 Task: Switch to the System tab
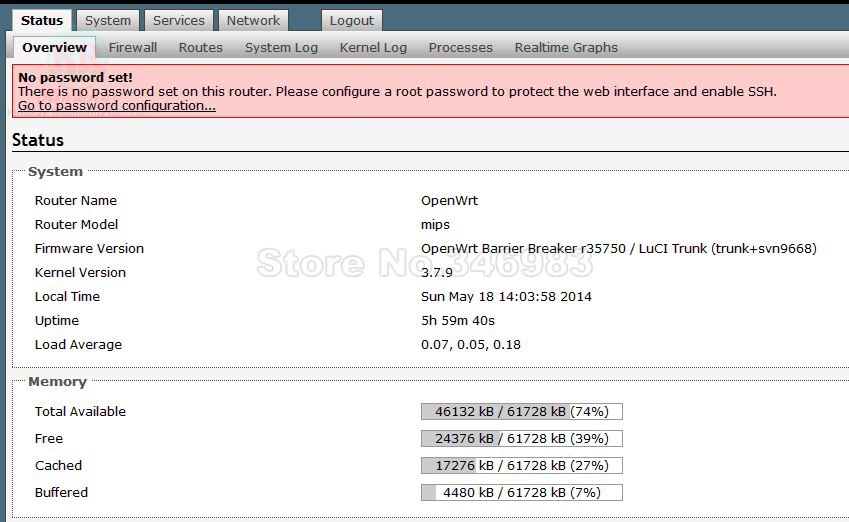(x=108, y=21)
